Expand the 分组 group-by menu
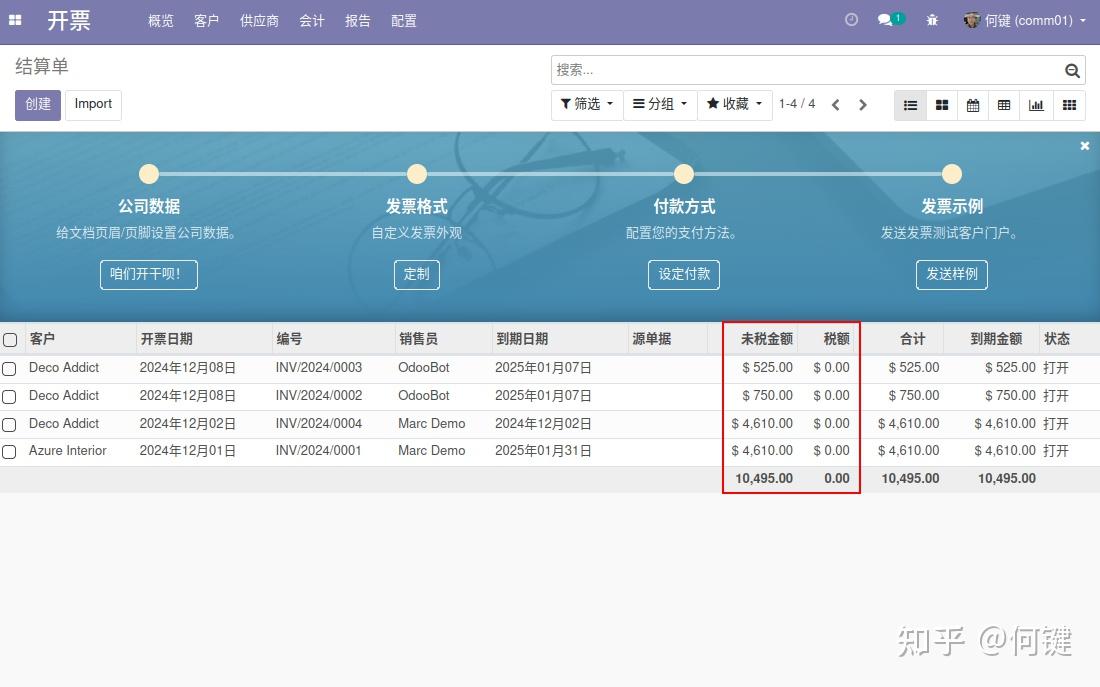 click(659, 104)
